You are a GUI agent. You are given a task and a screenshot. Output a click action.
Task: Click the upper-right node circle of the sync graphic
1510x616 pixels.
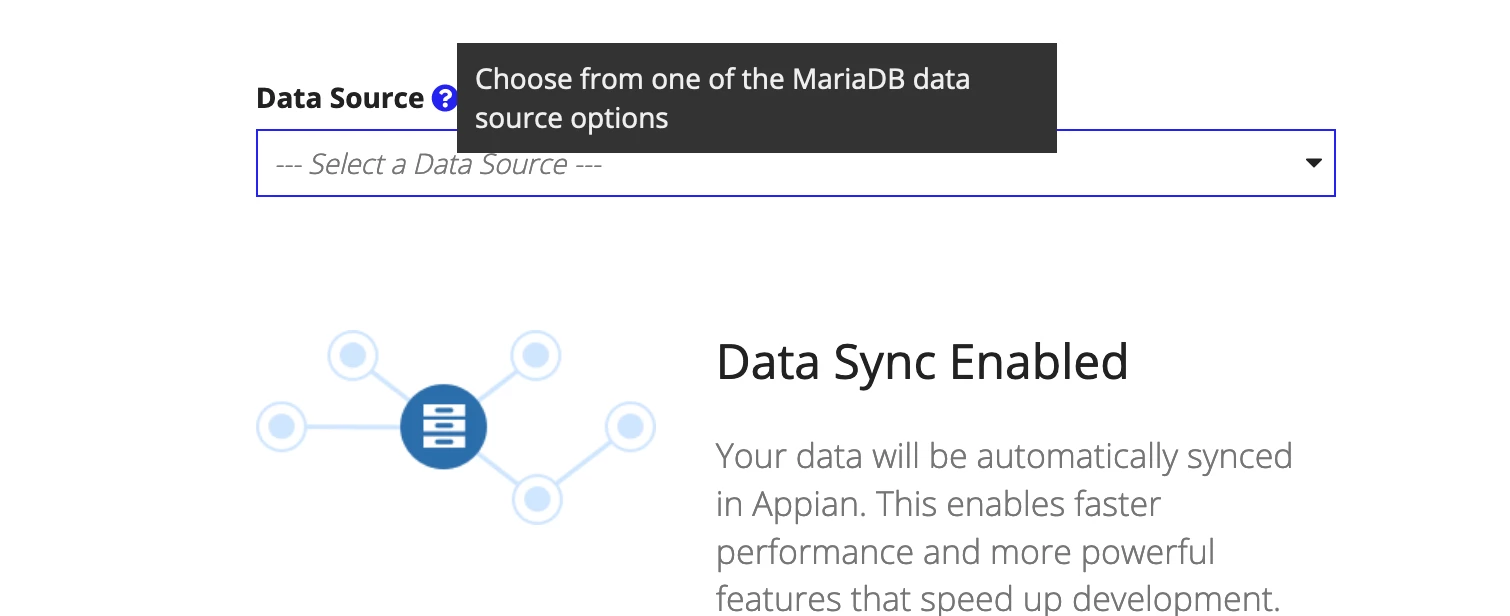536,355
